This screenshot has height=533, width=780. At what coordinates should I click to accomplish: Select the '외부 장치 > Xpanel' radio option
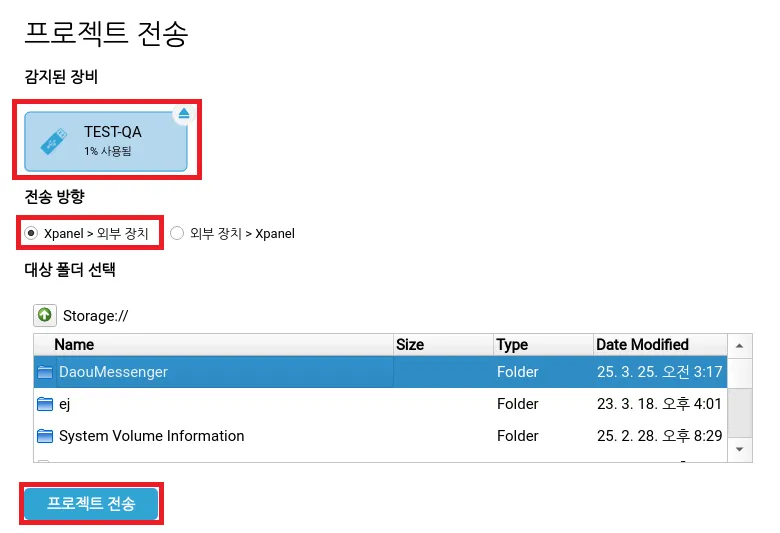pos(177,233)
